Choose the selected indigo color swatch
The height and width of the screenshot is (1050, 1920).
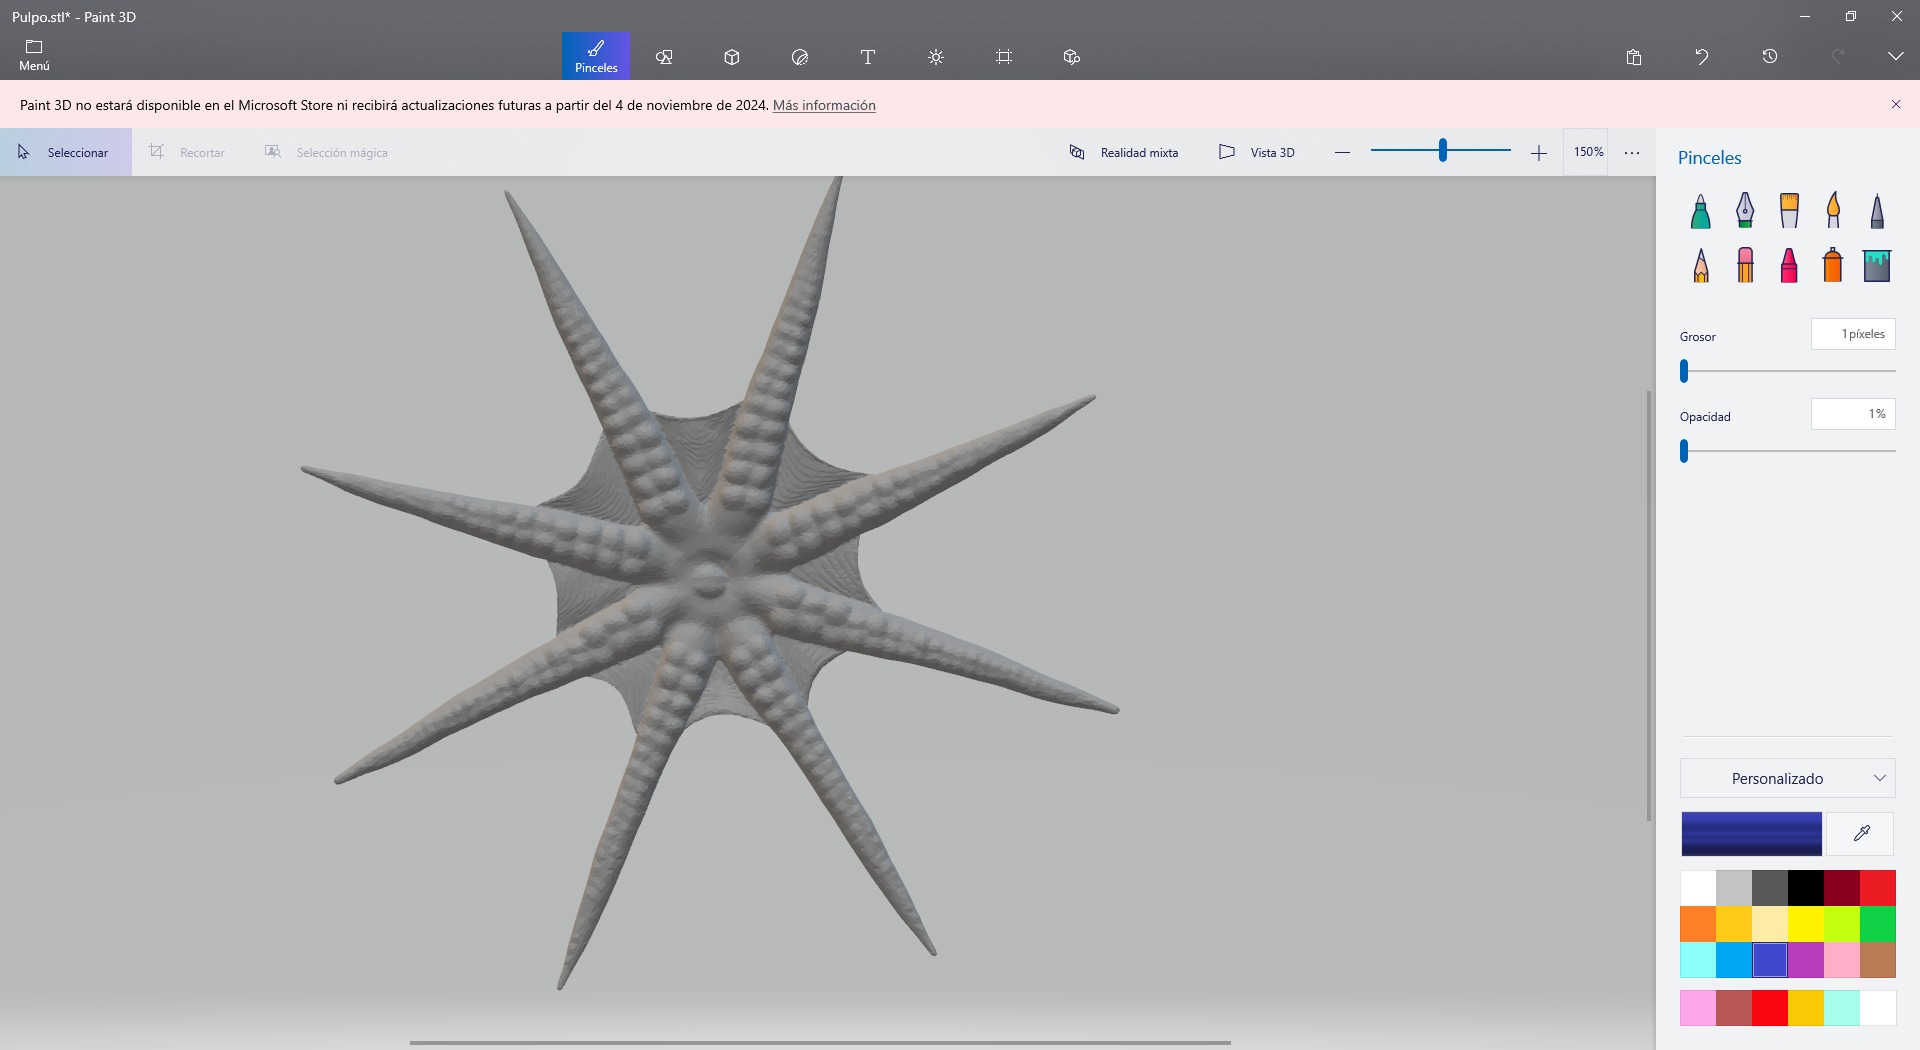pyautogui.click(x=1770, y=960)
